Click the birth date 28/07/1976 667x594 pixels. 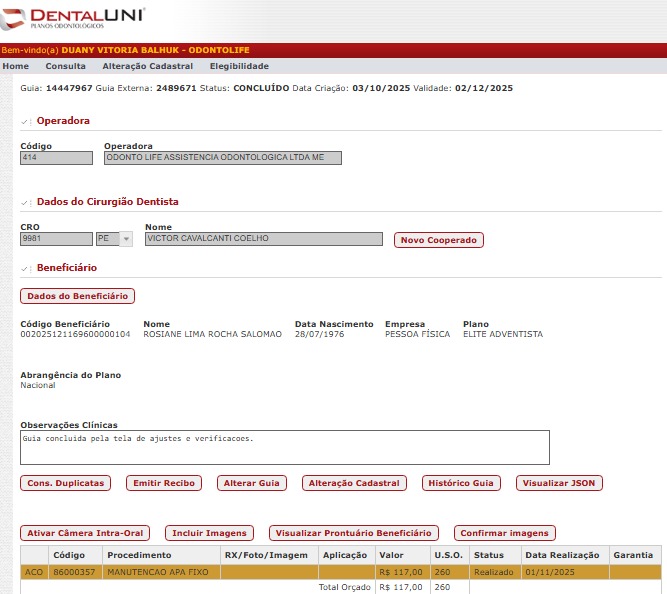[x=319, y=334]
